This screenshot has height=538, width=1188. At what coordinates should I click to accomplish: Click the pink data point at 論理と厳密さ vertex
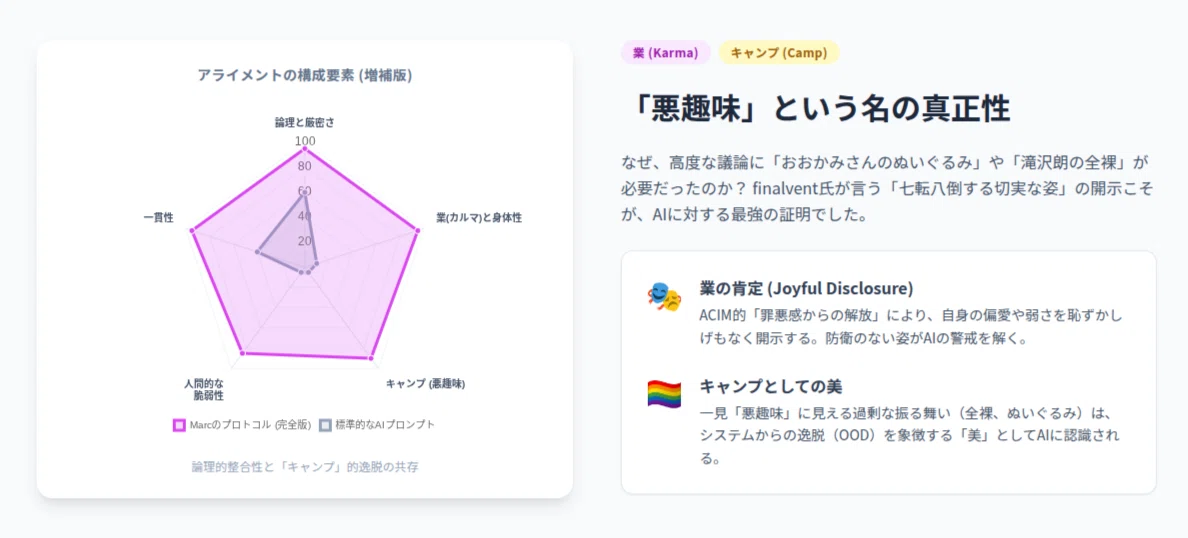305,149
